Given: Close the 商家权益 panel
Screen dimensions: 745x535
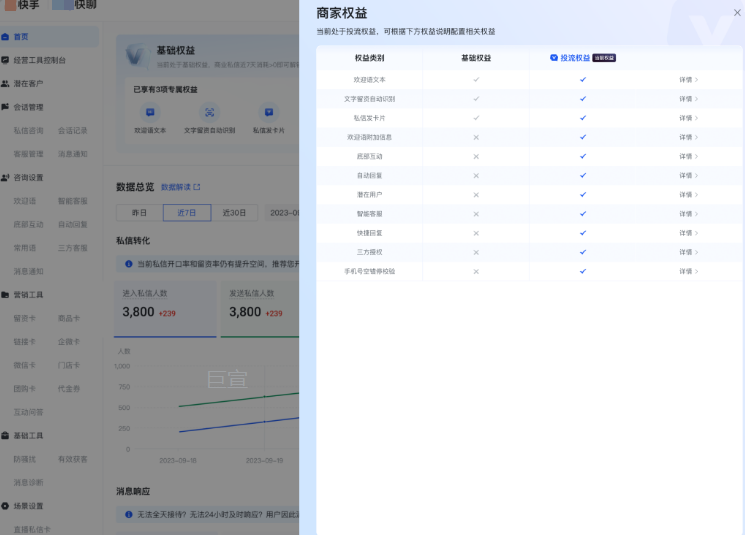Looking at the screenshot, I should click(737, 13).
